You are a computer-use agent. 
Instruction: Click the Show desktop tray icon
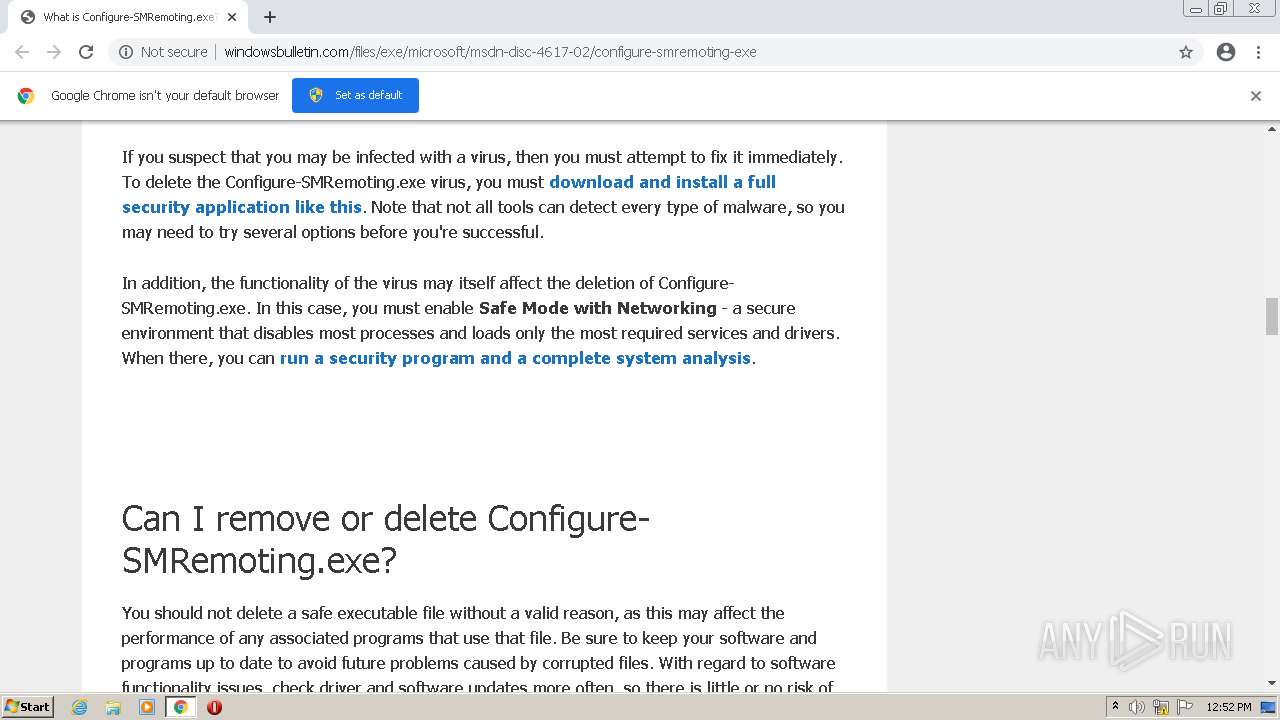click(1269, 707)
